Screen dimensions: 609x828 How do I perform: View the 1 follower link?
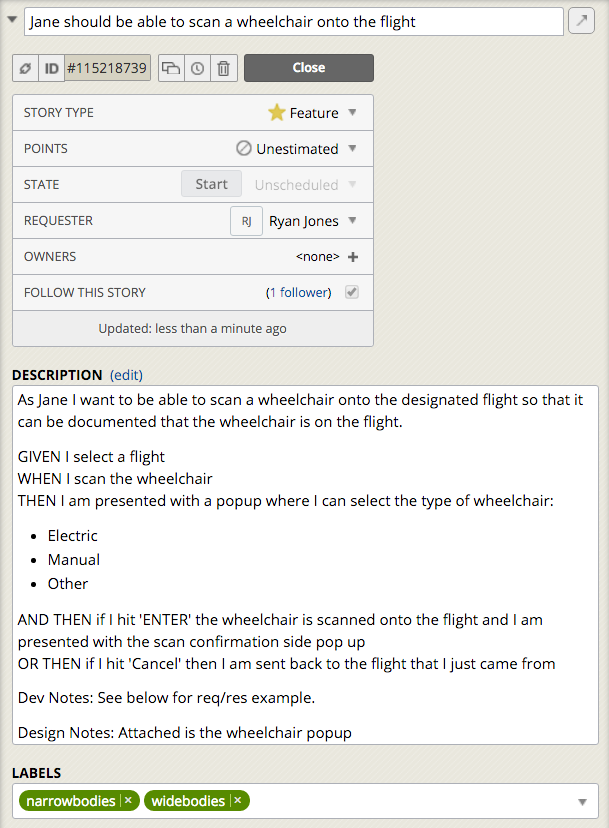(x=298, y=293)
